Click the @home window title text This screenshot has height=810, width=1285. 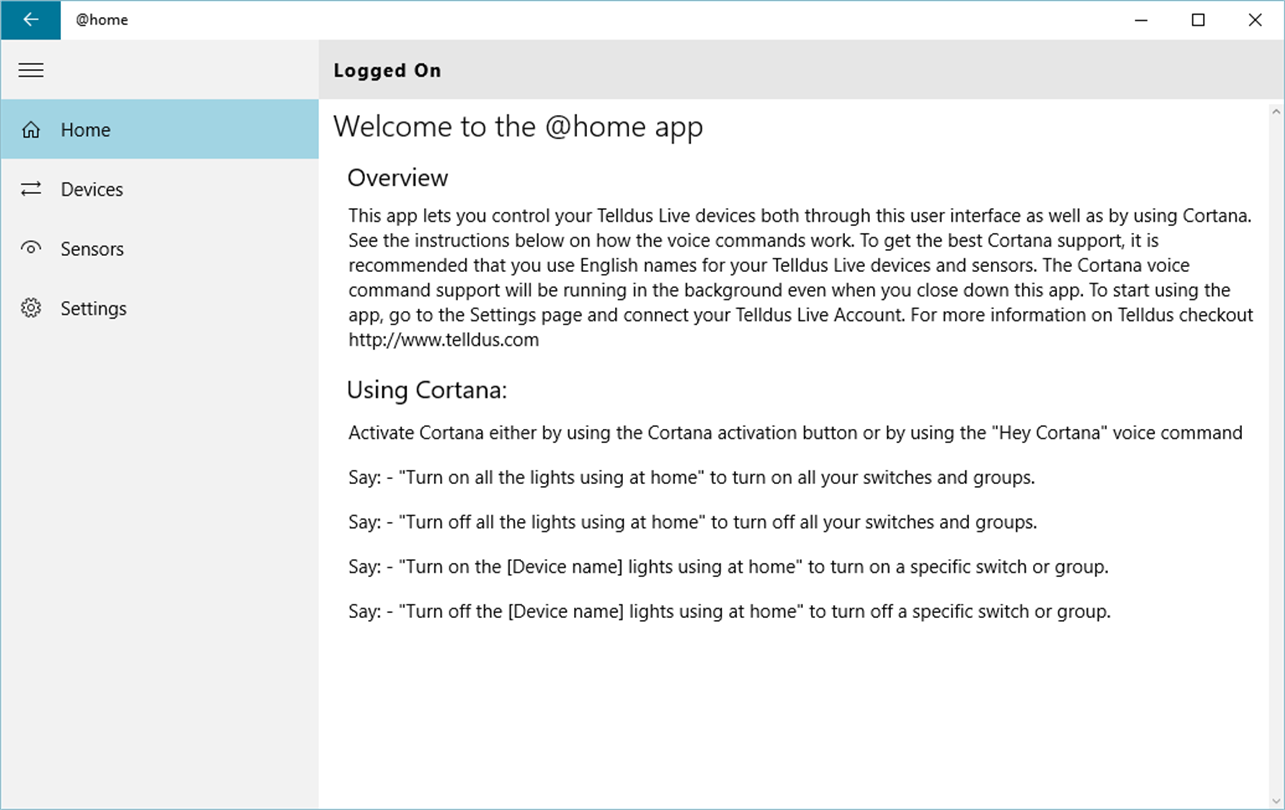tap(102, 20)
